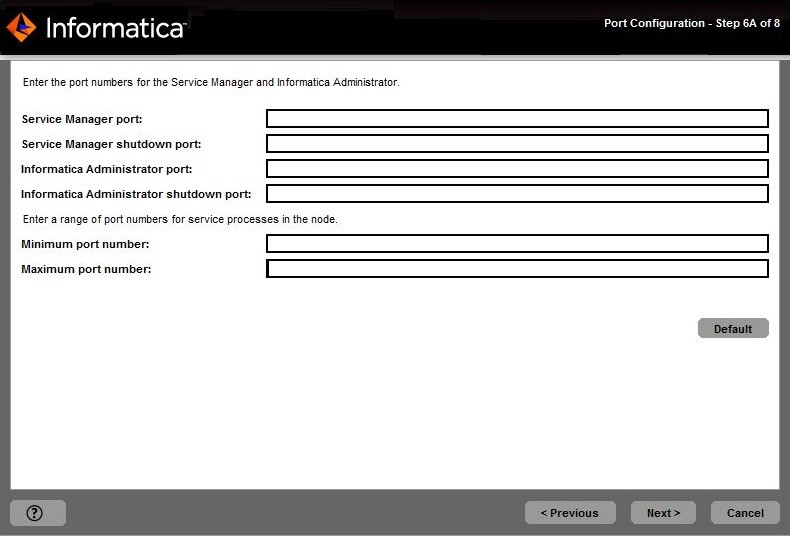Click the 'Service Manager shutdown port:' label
The width and height of the screenshot is (790, 536).
[111, 144]
